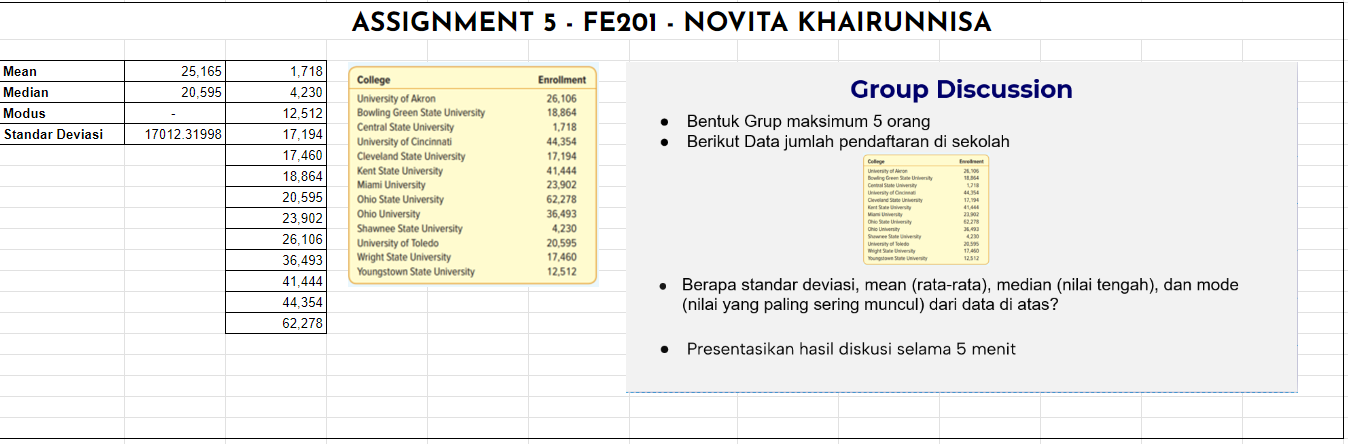The width and height of the screenshot is (1348, 444).
Task: Select the standard deviation value 17012.31998
Action: pyautogui.click(x=175, y=134)
